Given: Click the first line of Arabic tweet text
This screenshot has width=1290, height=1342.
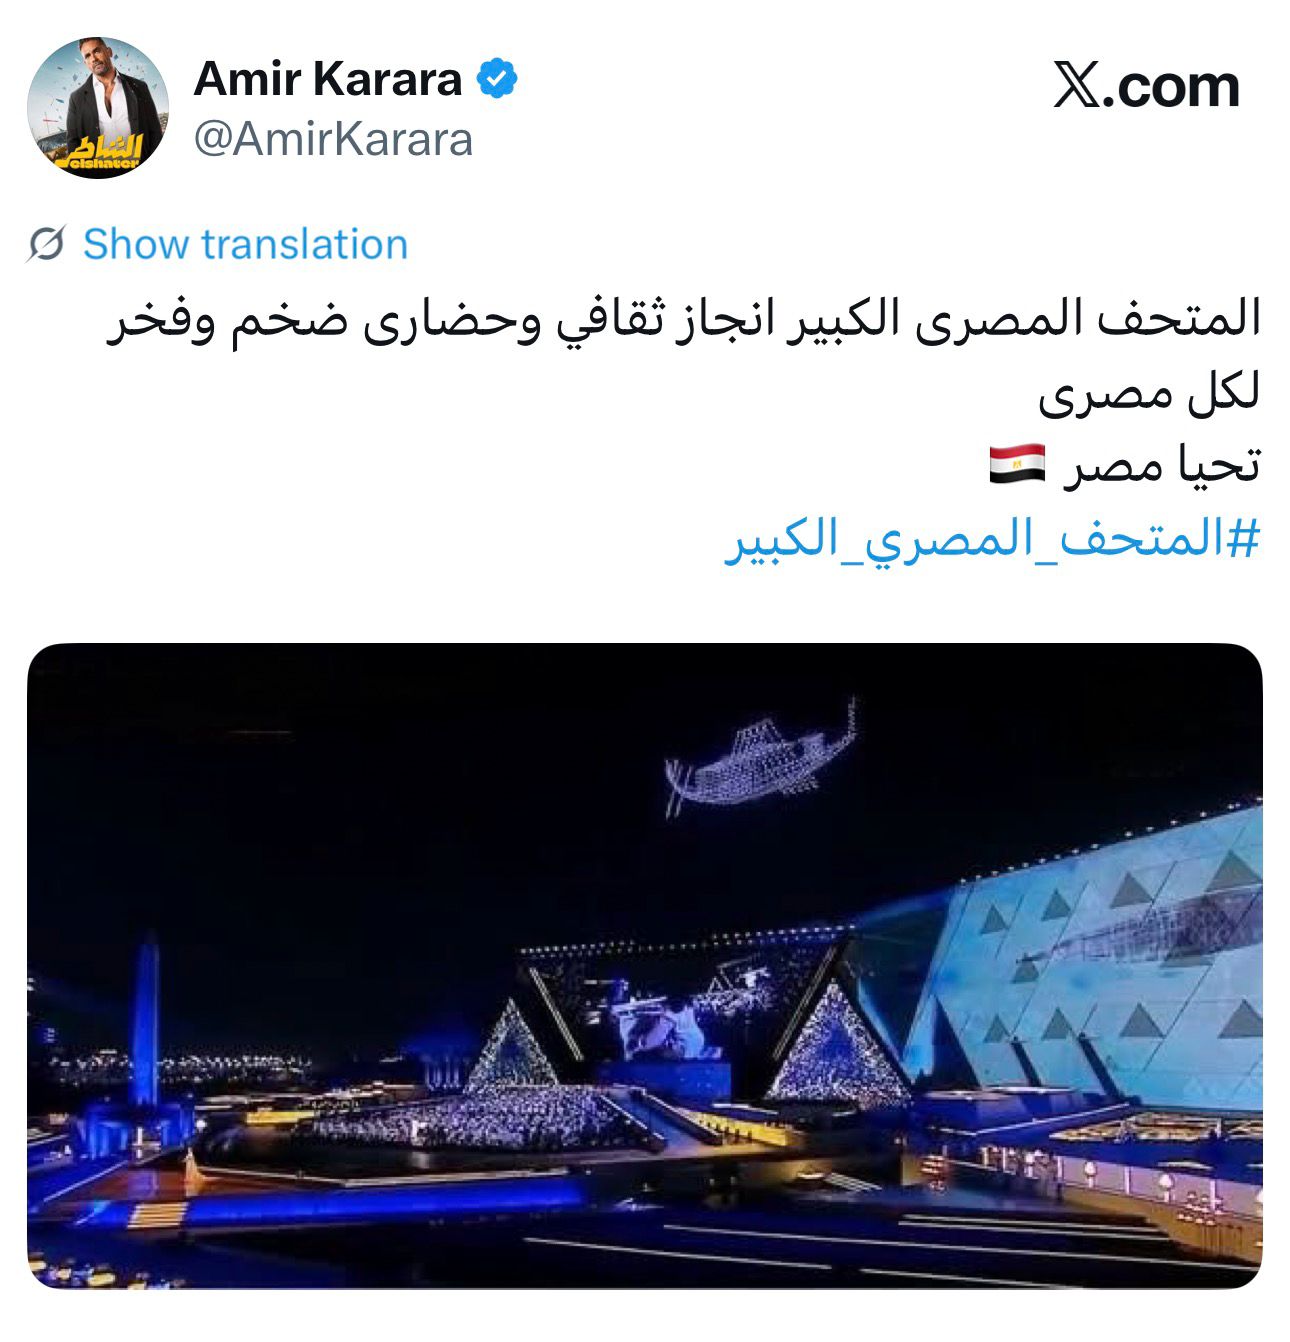Looking at the screenshot, I should coord(684,323).
